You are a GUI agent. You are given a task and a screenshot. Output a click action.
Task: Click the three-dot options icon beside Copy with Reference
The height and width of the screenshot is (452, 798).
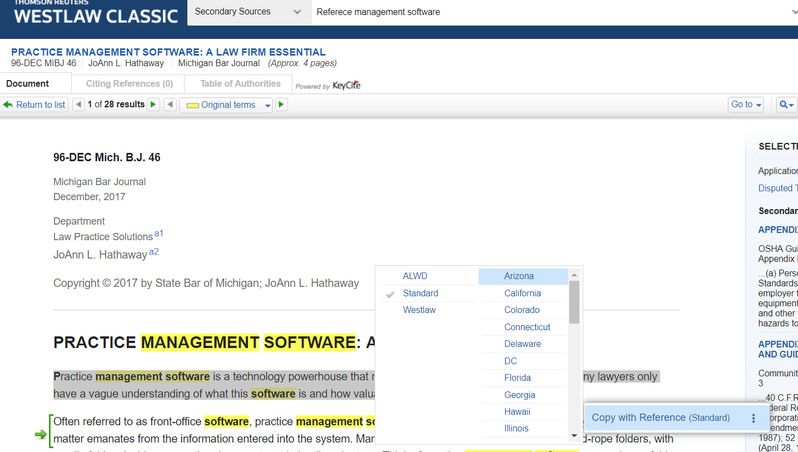[753, 418]
